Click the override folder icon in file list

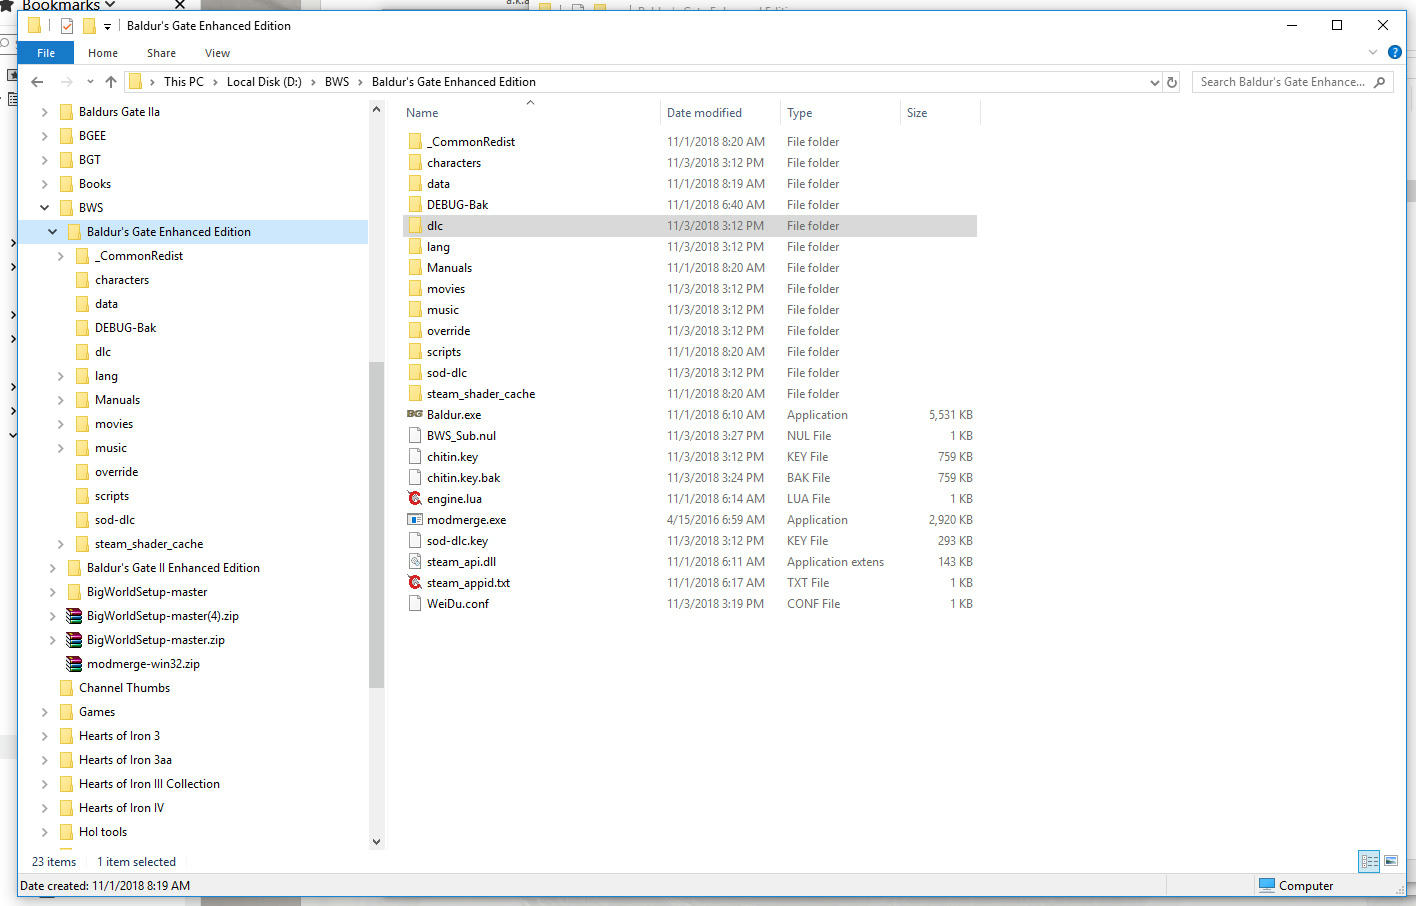415,330
